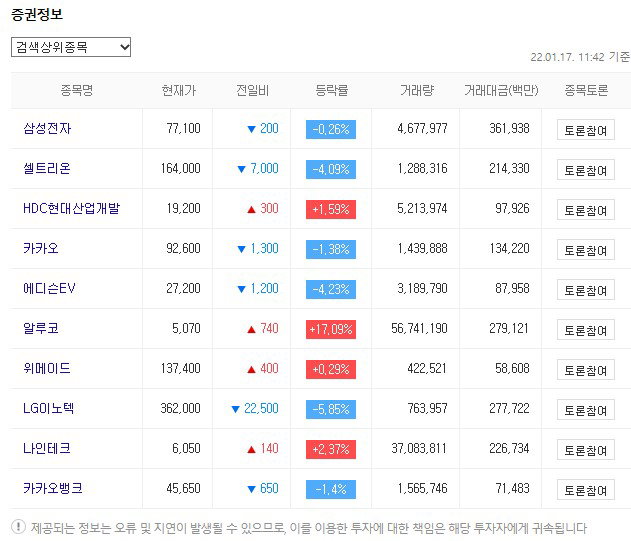Click the 164,000 current price
The width and height of the screenshot is (631, 541).
[181, 168]
